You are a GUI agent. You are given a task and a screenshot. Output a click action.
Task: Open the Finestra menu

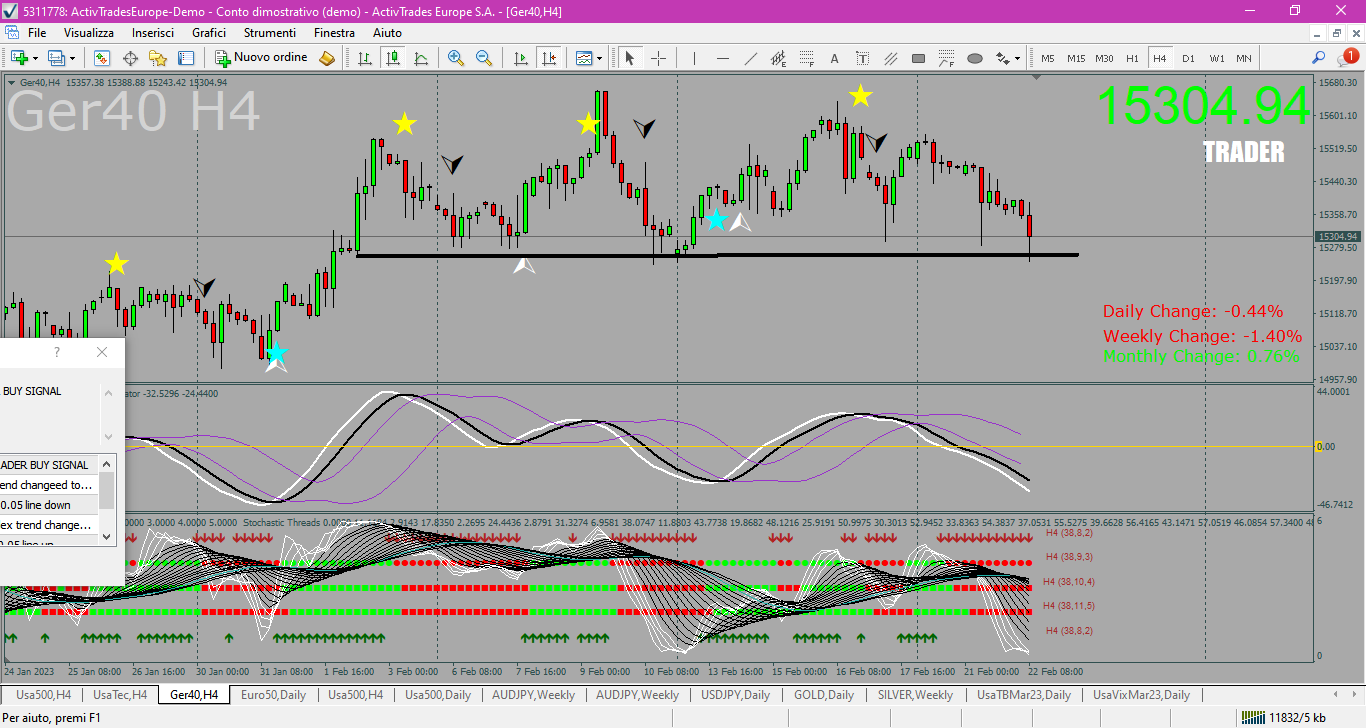tap(334, 33)
